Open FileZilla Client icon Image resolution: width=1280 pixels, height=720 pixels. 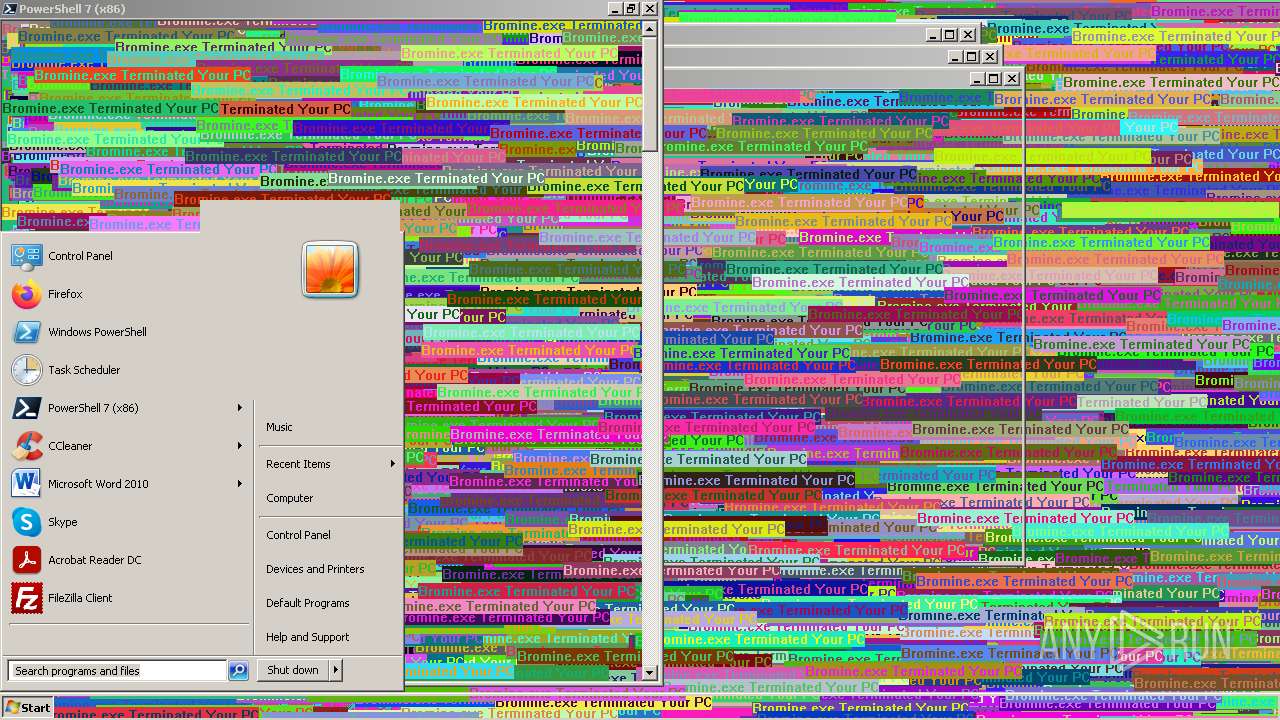[26, 598]
